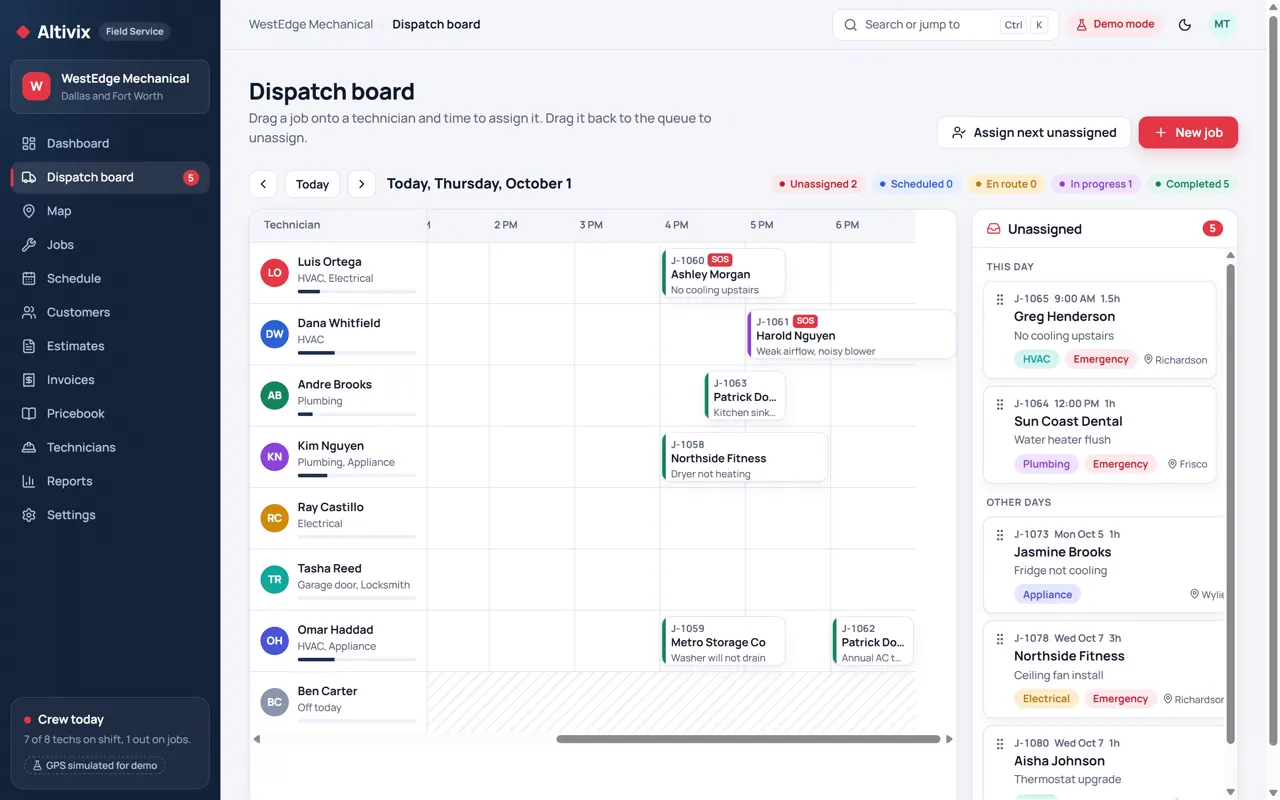The image size is (1280, 800).
Task: Toggle the Completed 5 status filter
Action: (1192, 184)
